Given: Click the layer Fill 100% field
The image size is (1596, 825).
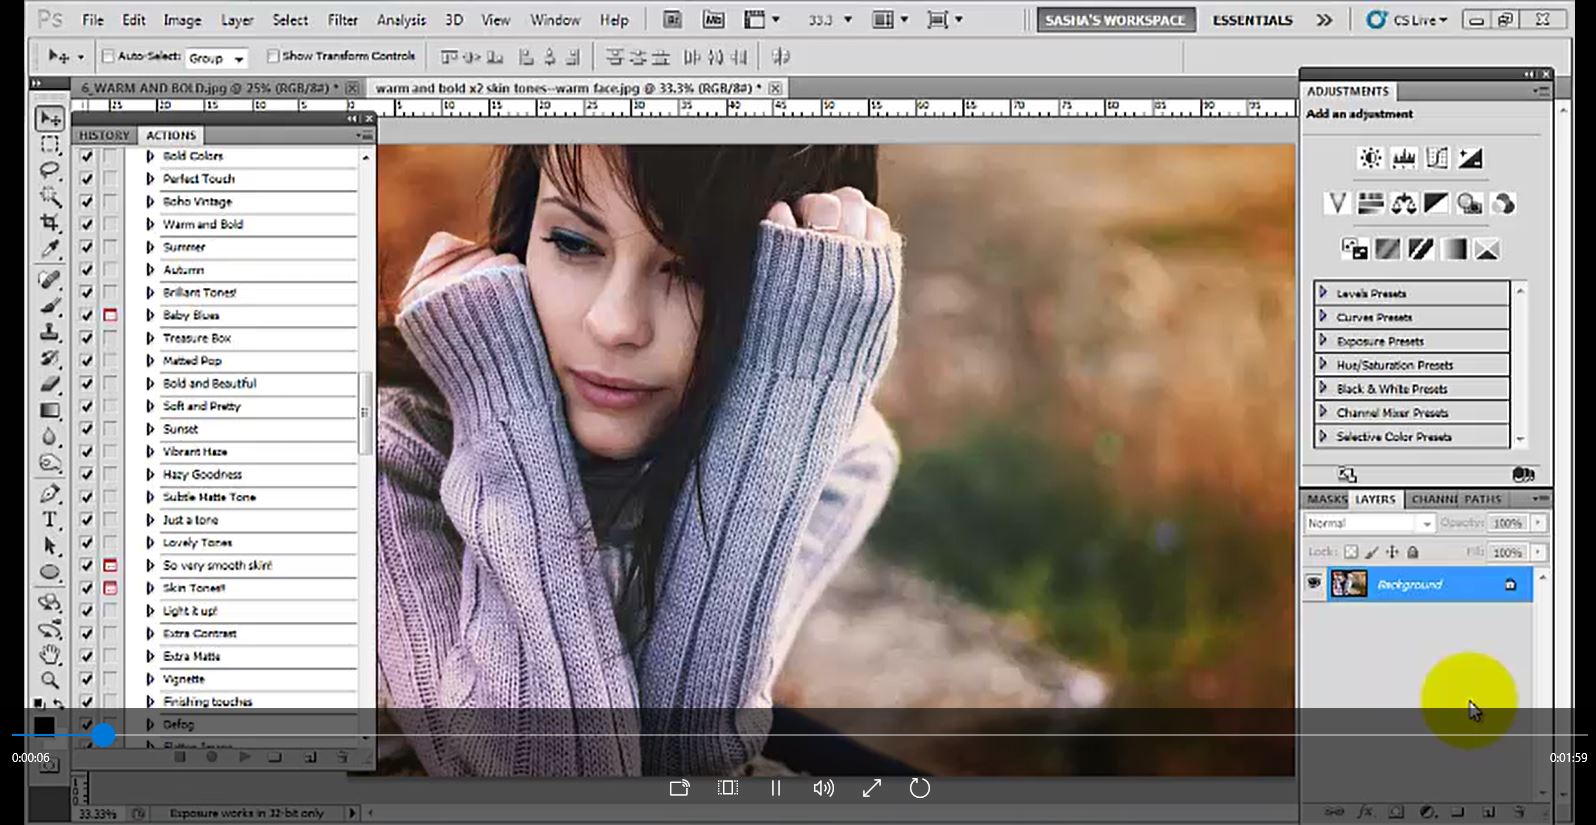Looking at the screenshot, I should (x=1508, y=552).
